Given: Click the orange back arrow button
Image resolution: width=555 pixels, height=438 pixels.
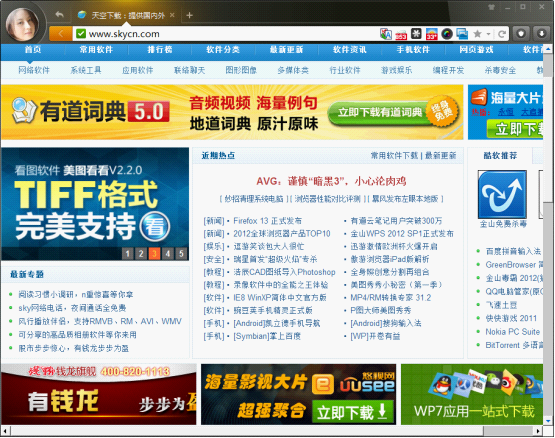Looking at the screenshot, I should click(x=61, y=34).
